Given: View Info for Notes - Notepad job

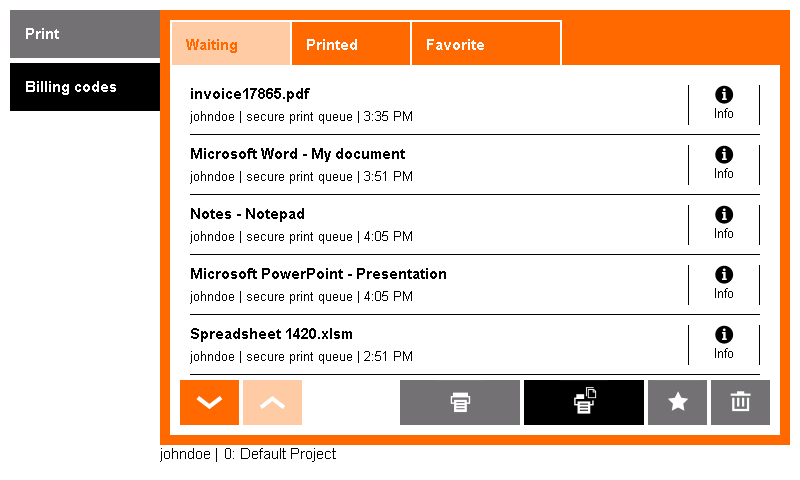Looking at the screenshot, I should pos(723,225).
